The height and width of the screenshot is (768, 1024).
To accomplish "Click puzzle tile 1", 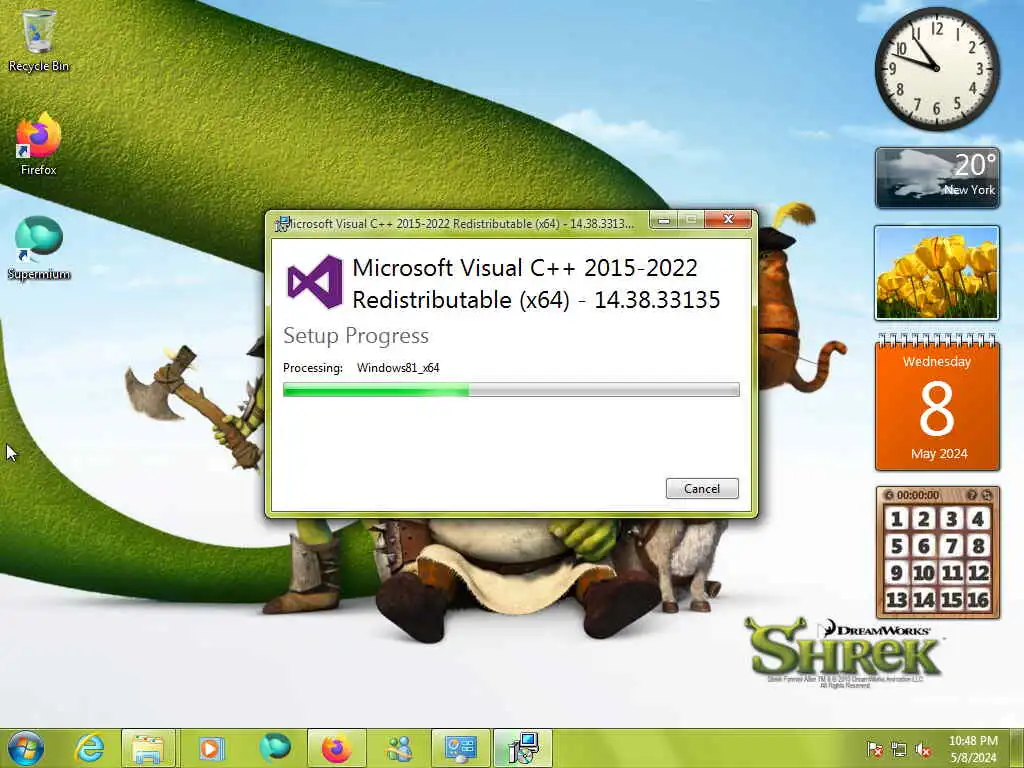I will pyautogui.click(x=897, y=519).
